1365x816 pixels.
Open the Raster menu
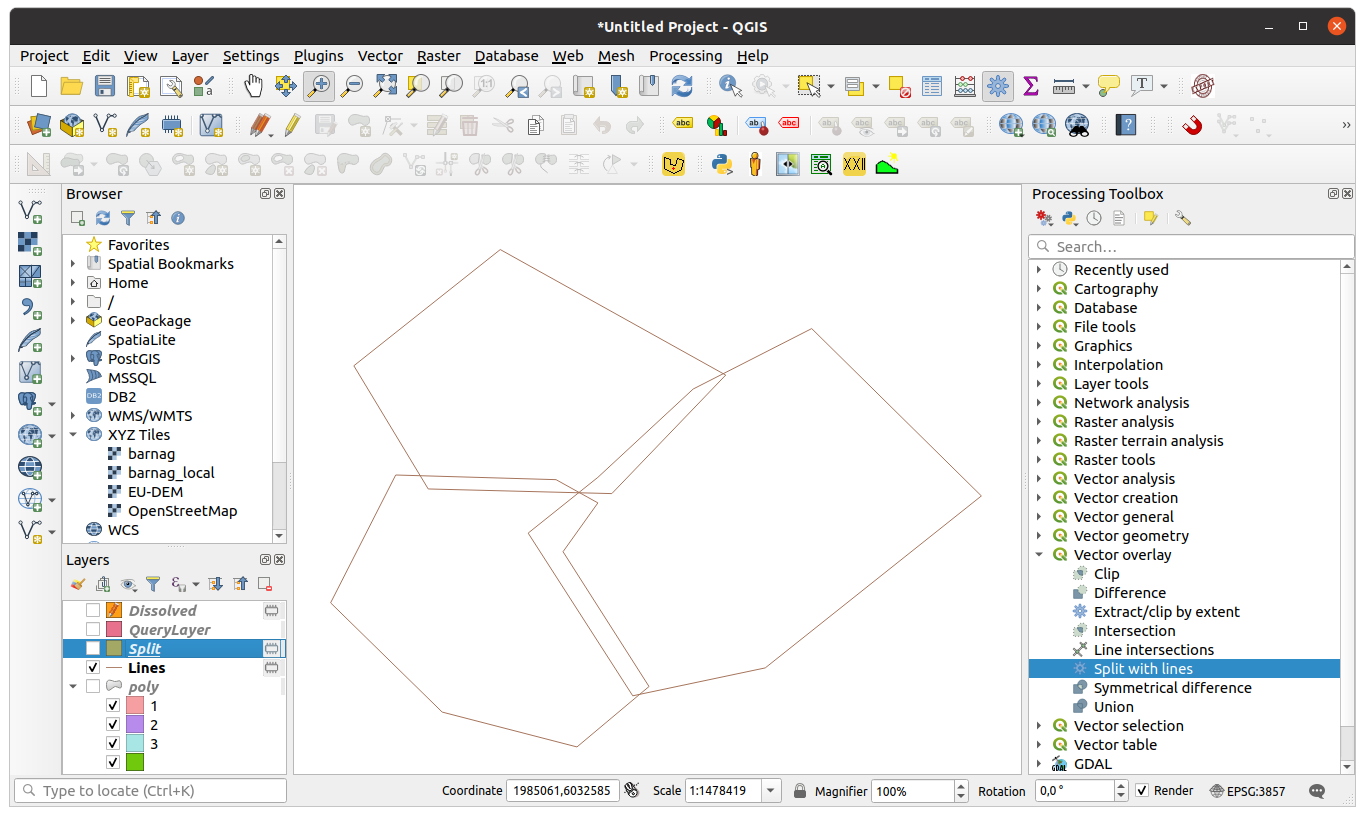click(x=439, y=56)
